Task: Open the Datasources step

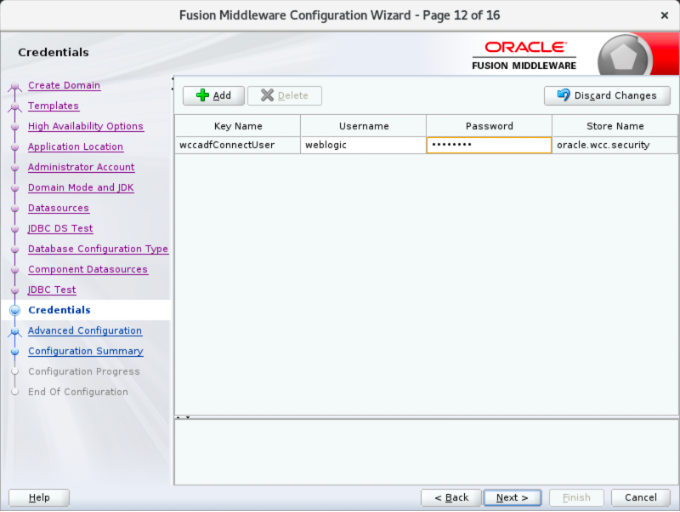Action: [x=59, y=208]
